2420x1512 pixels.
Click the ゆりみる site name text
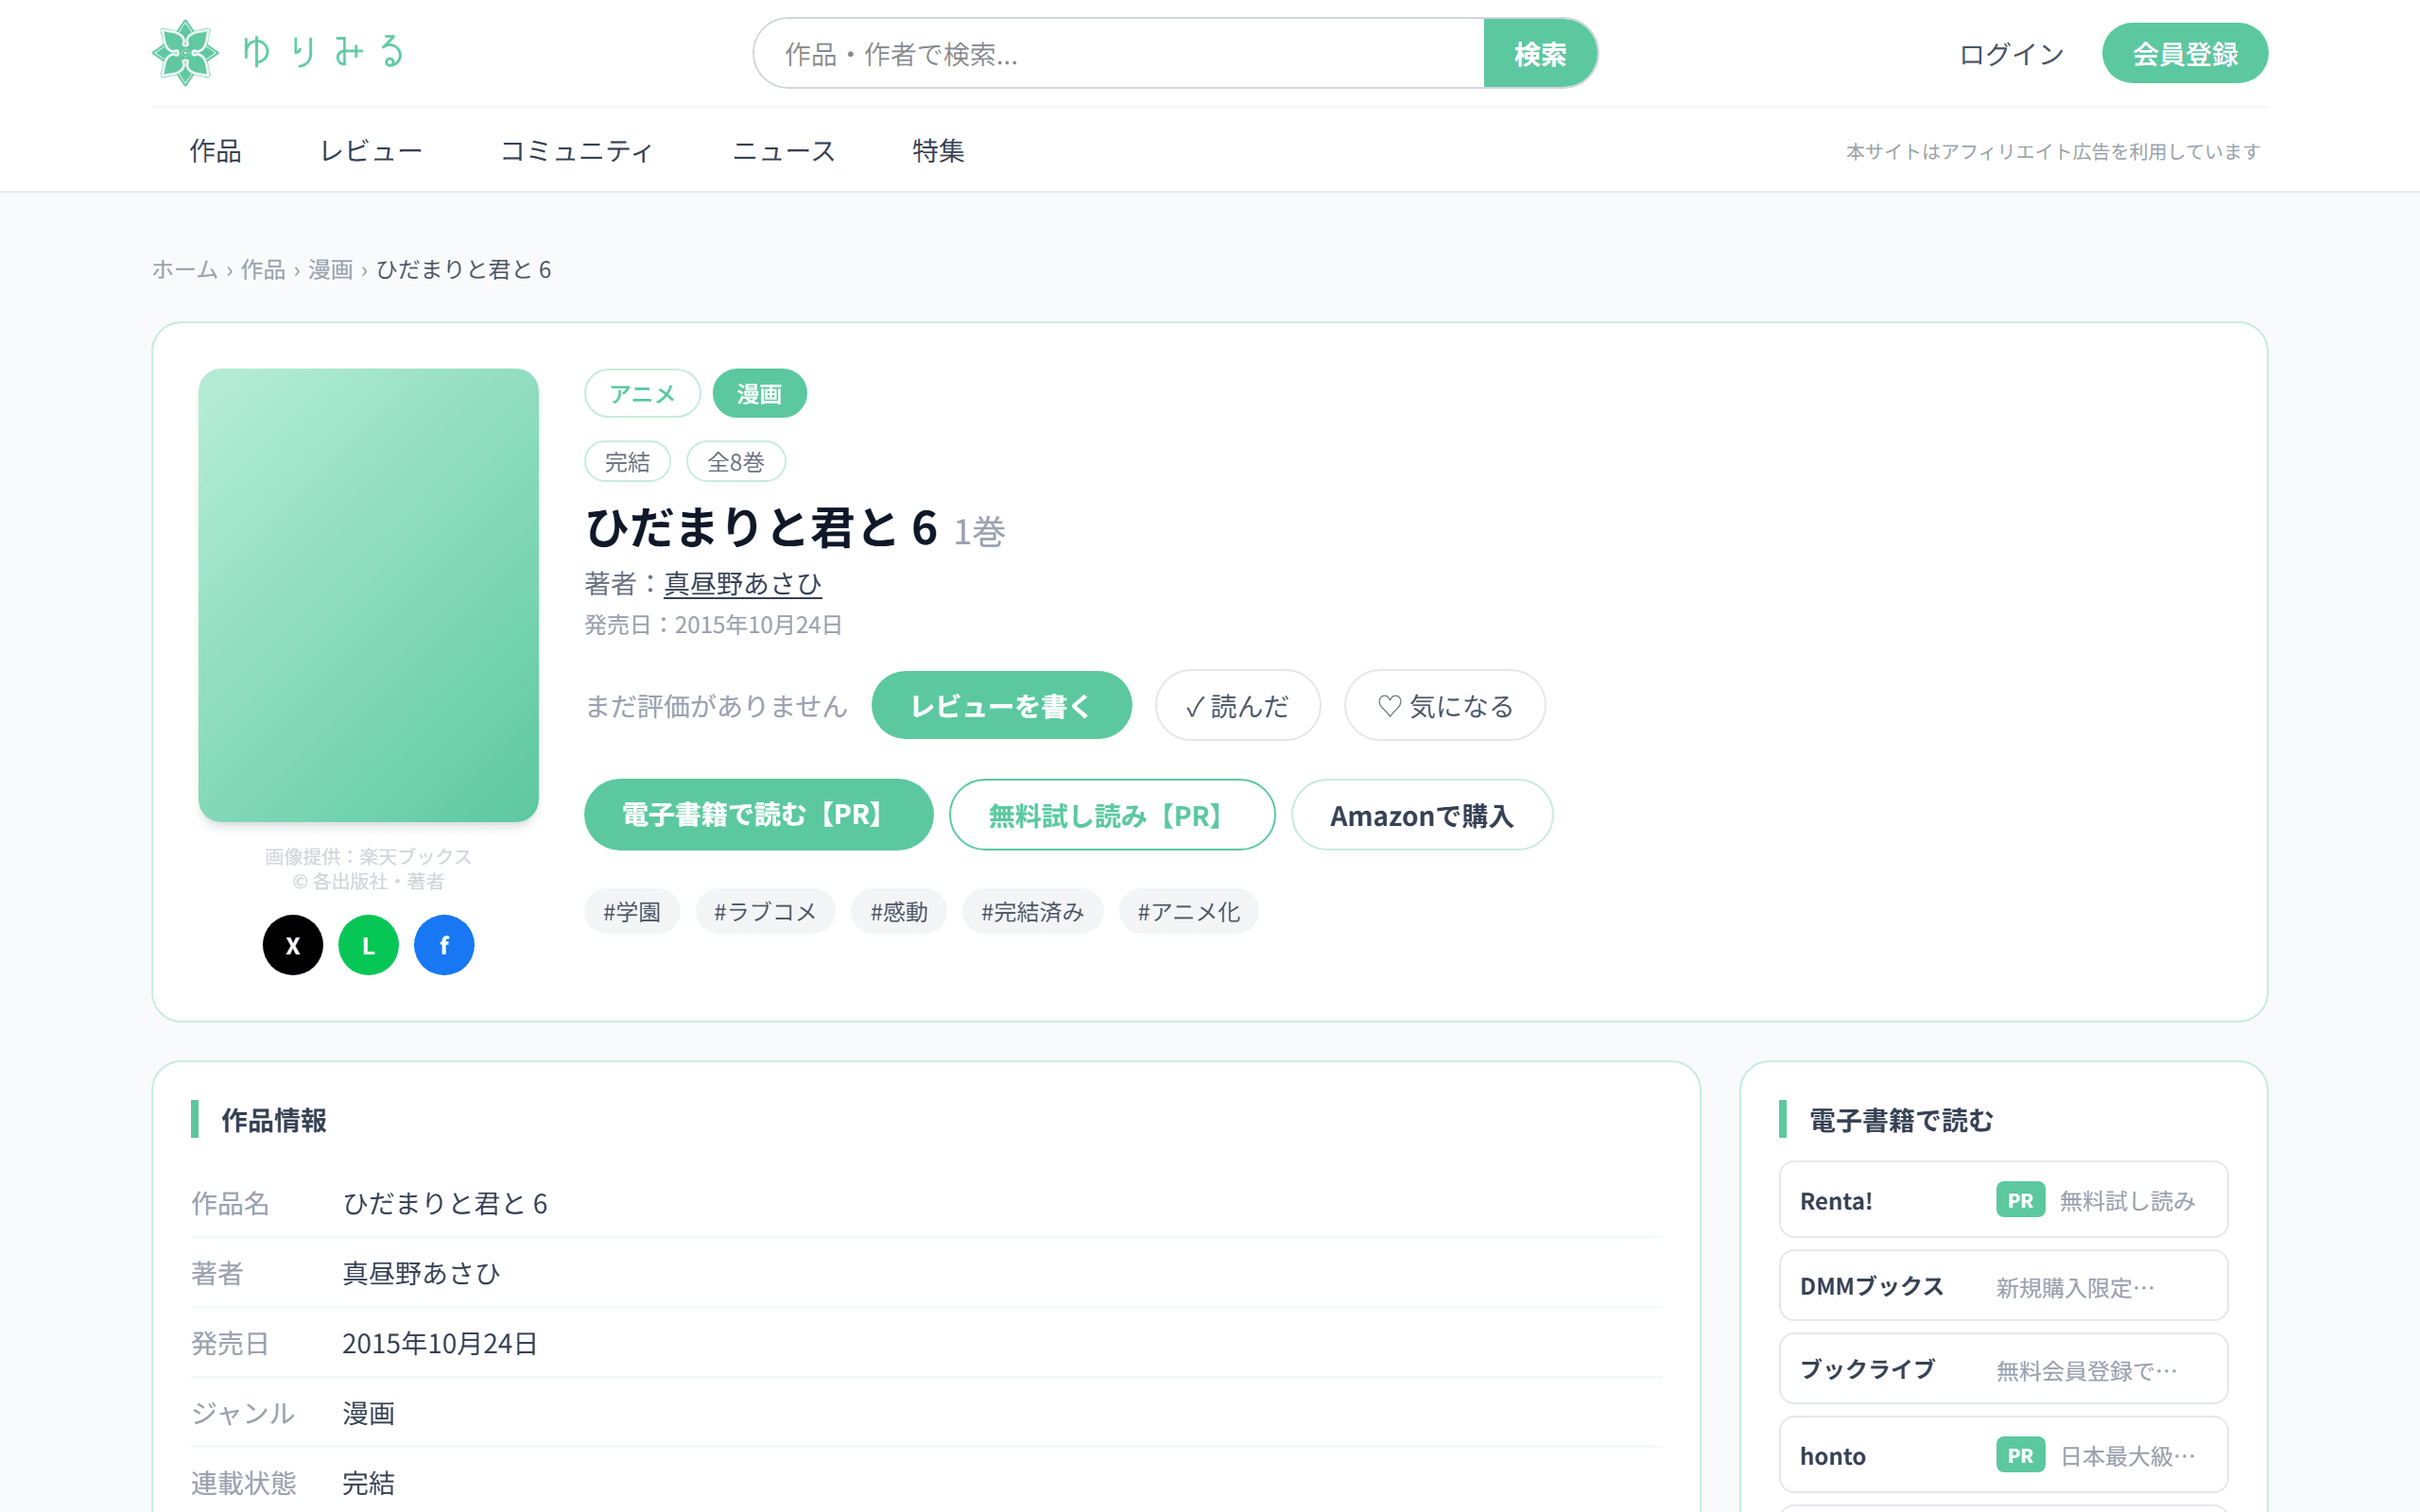tap(322, 52)
